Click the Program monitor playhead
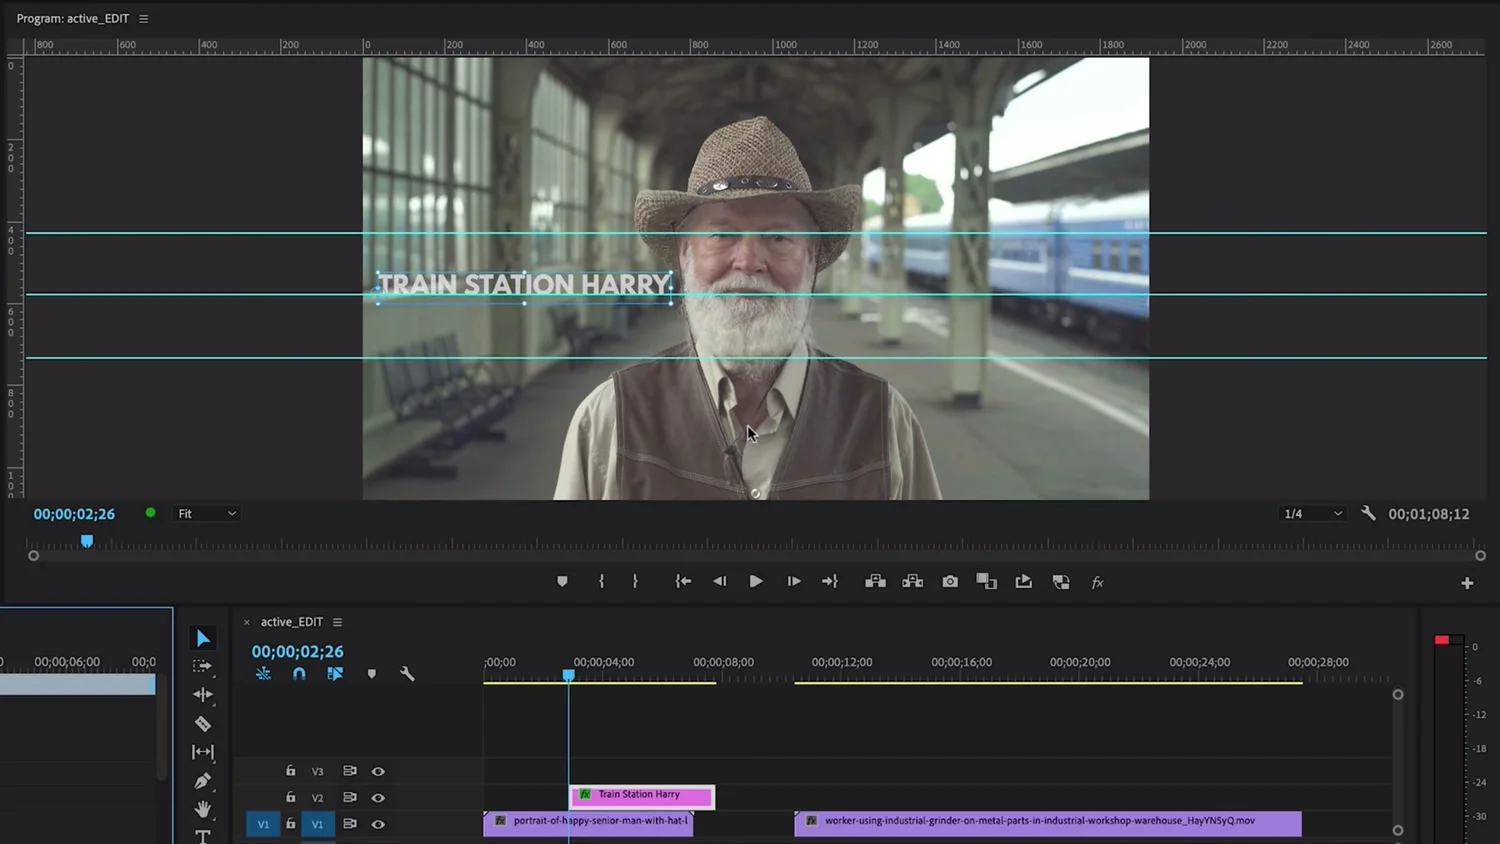 coord(87,541)
